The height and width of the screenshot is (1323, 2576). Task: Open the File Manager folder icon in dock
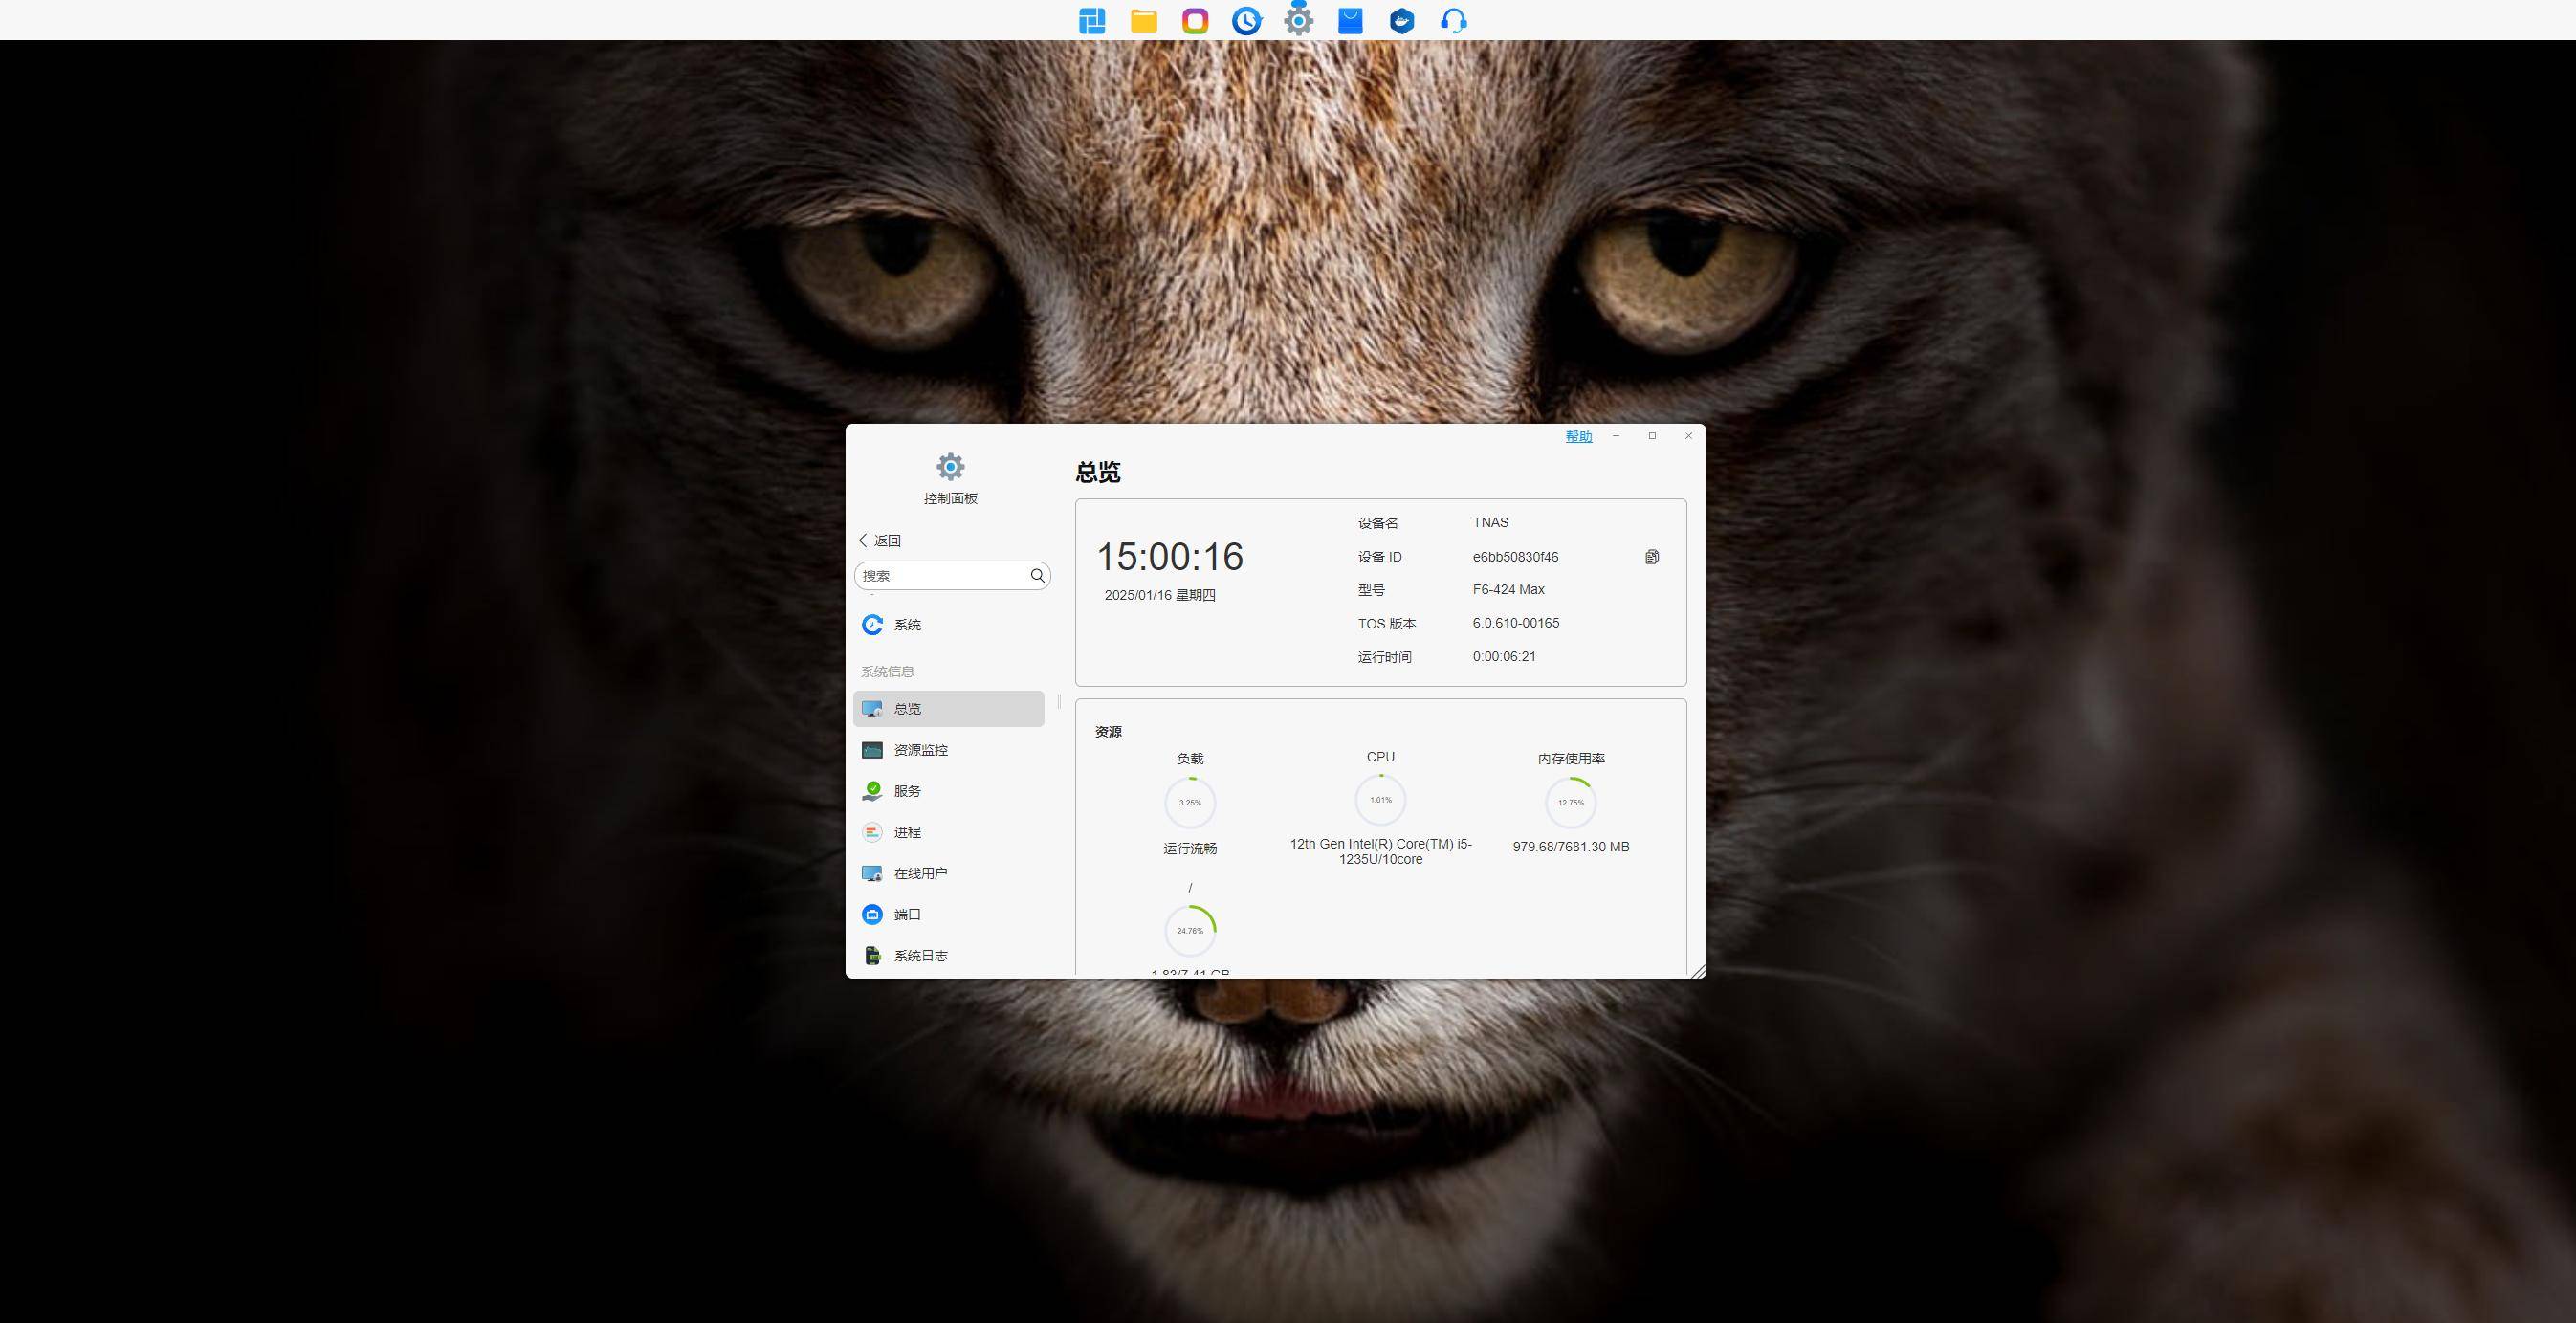1143,21
